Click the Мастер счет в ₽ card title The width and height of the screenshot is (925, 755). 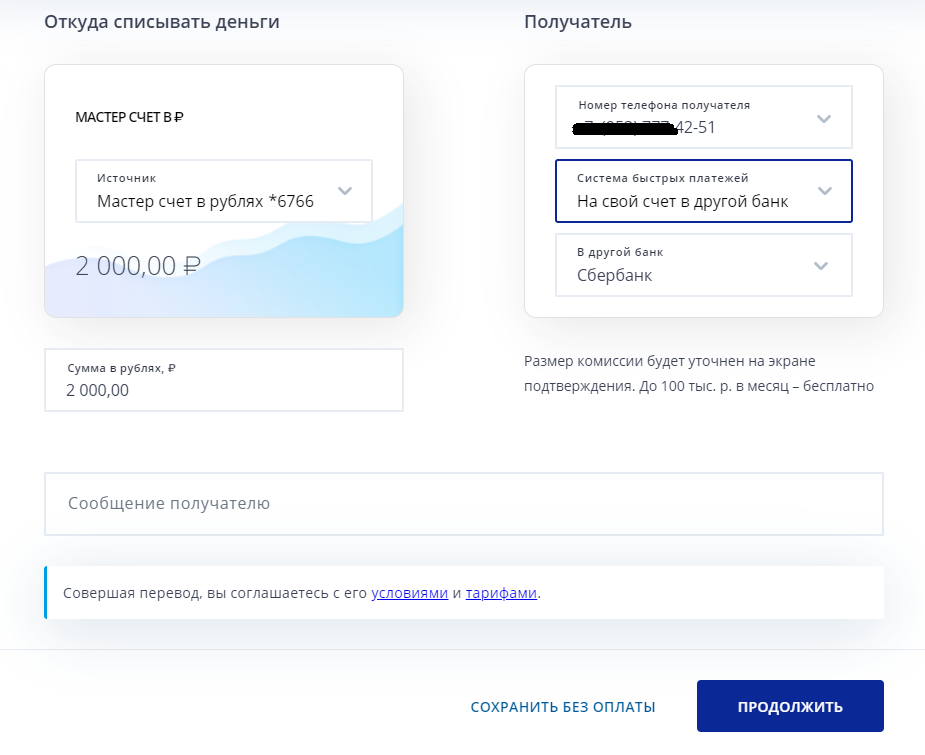pos(129,117)
